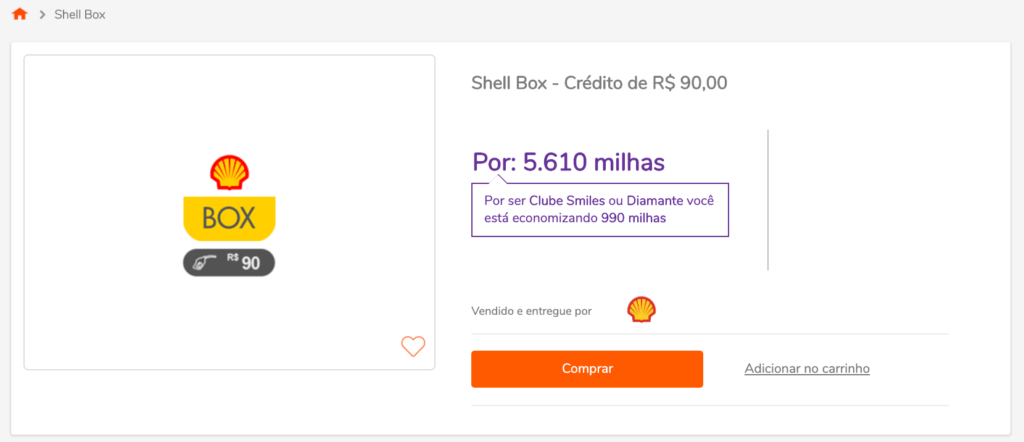
Task: Click the Shell logo in product image
Action: pos(229,173)
